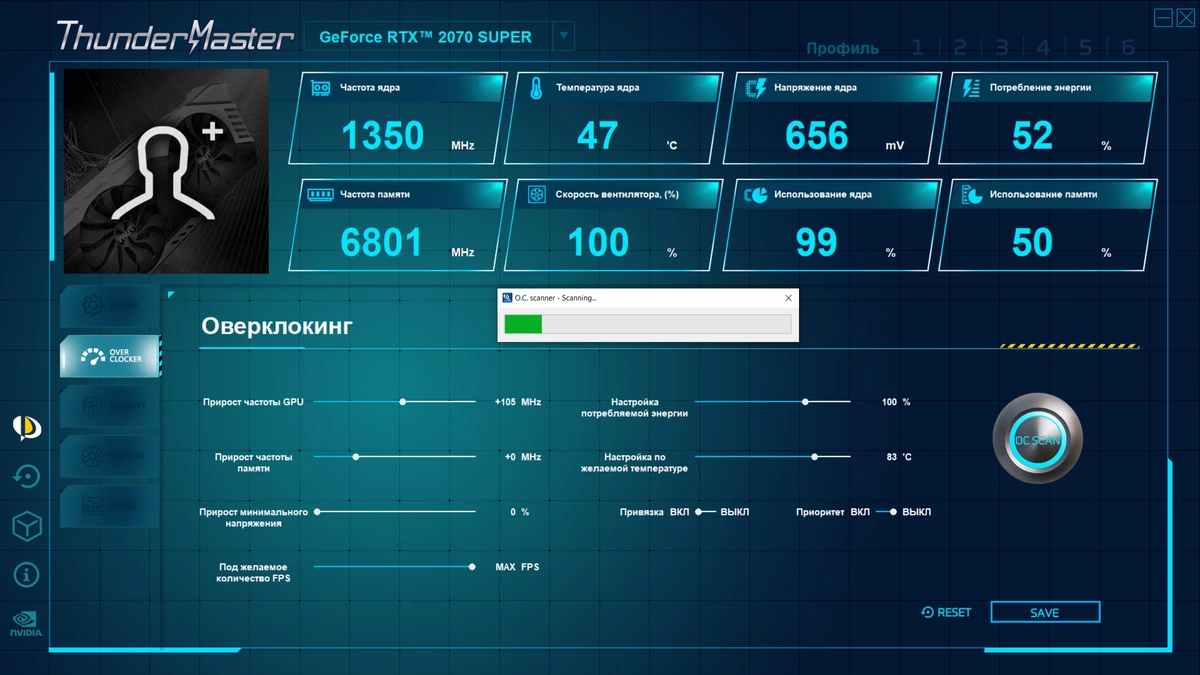Click the +0 MHz memory clock value

(523, 457)
